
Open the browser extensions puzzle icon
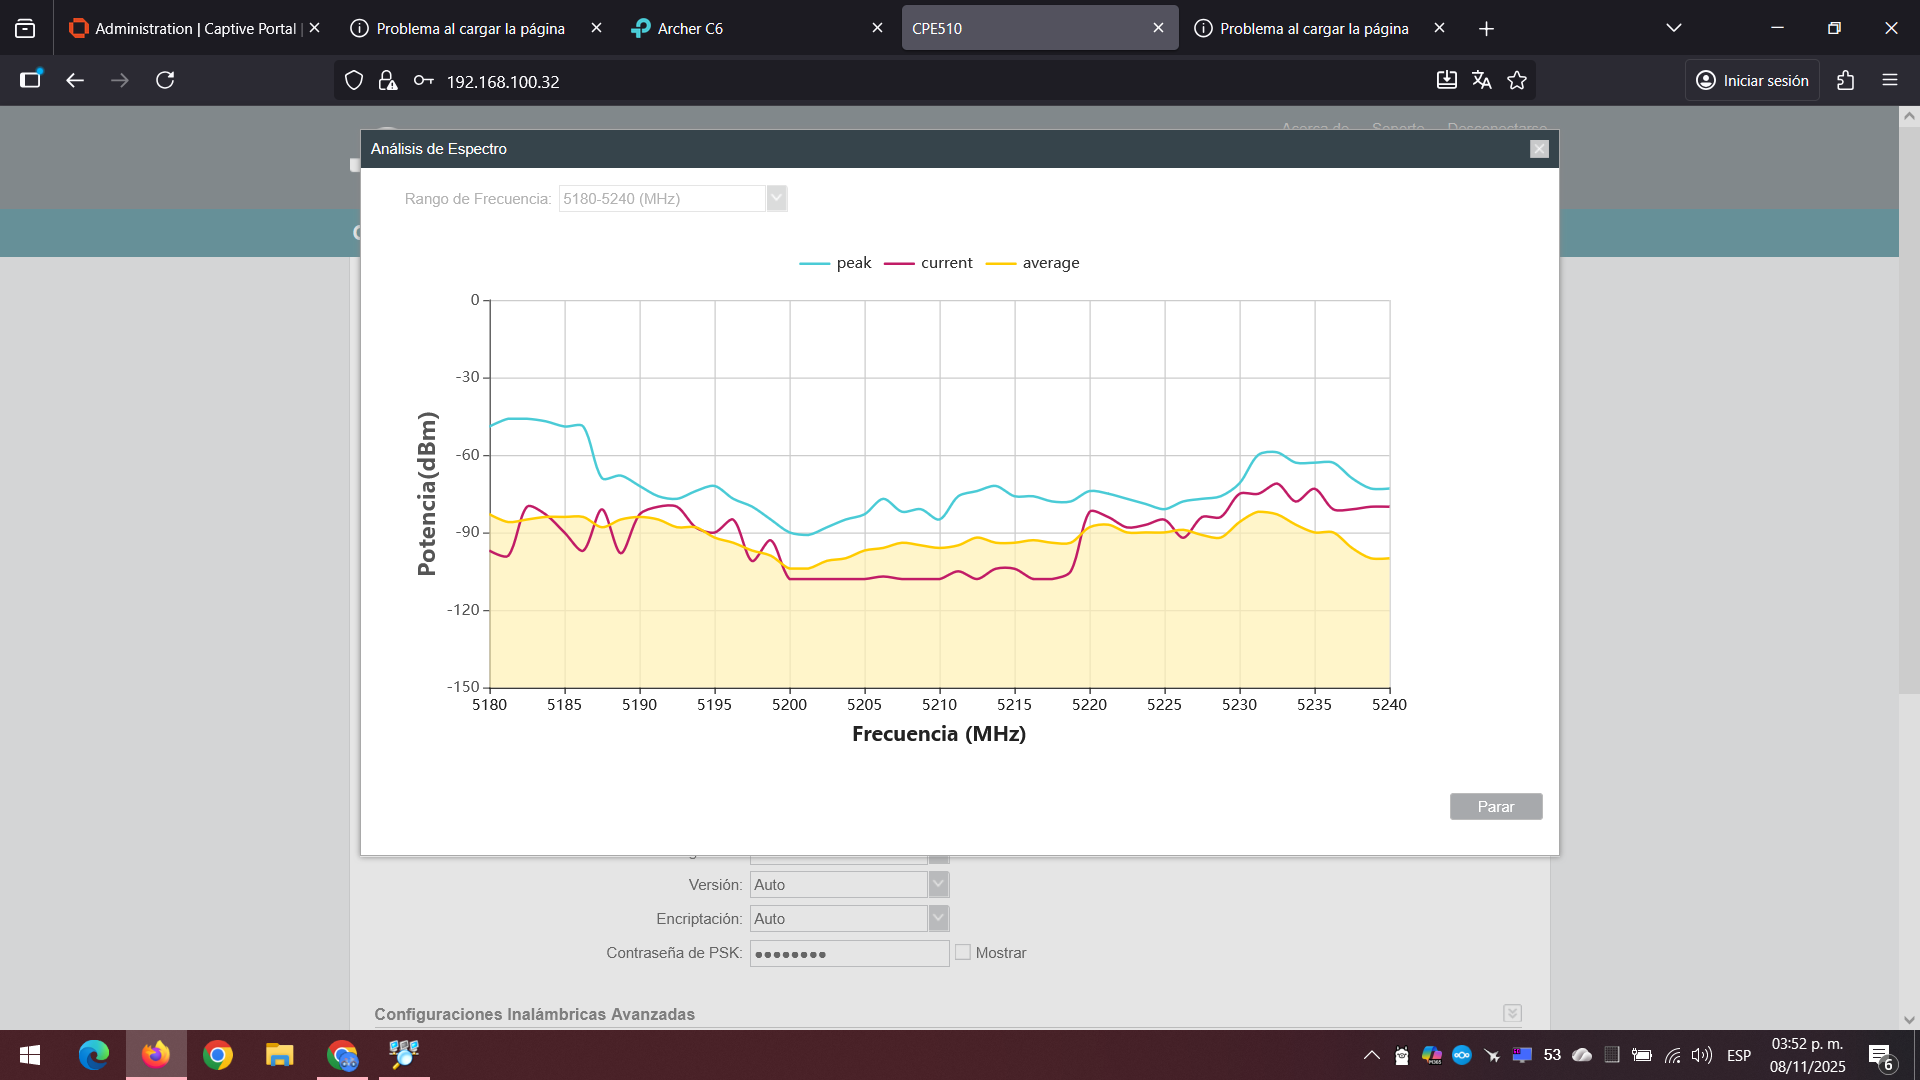point(1845,80)
